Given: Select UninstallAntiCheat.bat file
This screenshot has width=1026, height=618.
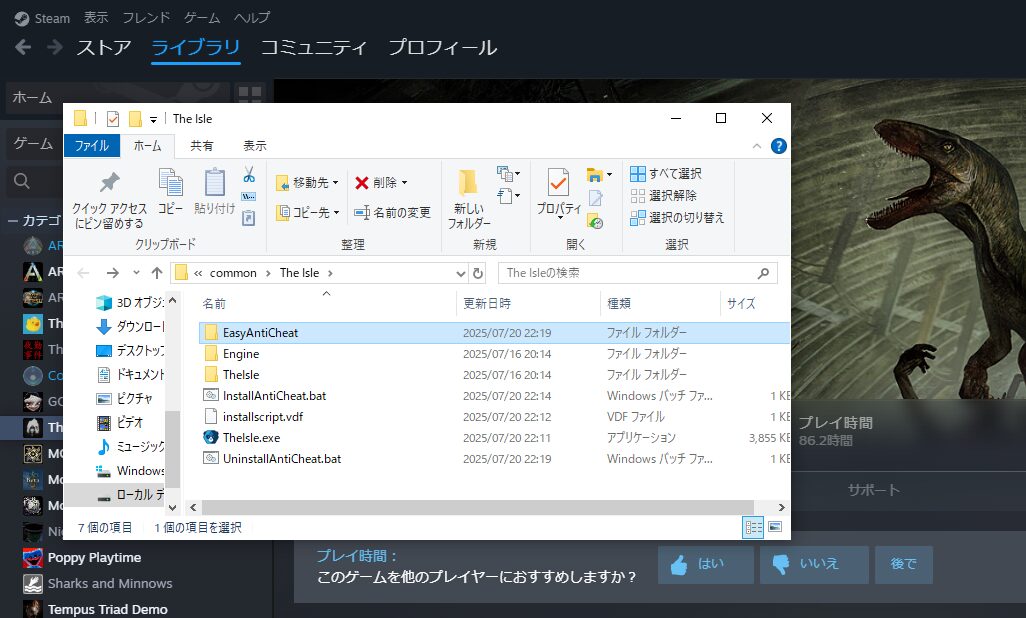Looking at the screenshot, I should 494,458.
